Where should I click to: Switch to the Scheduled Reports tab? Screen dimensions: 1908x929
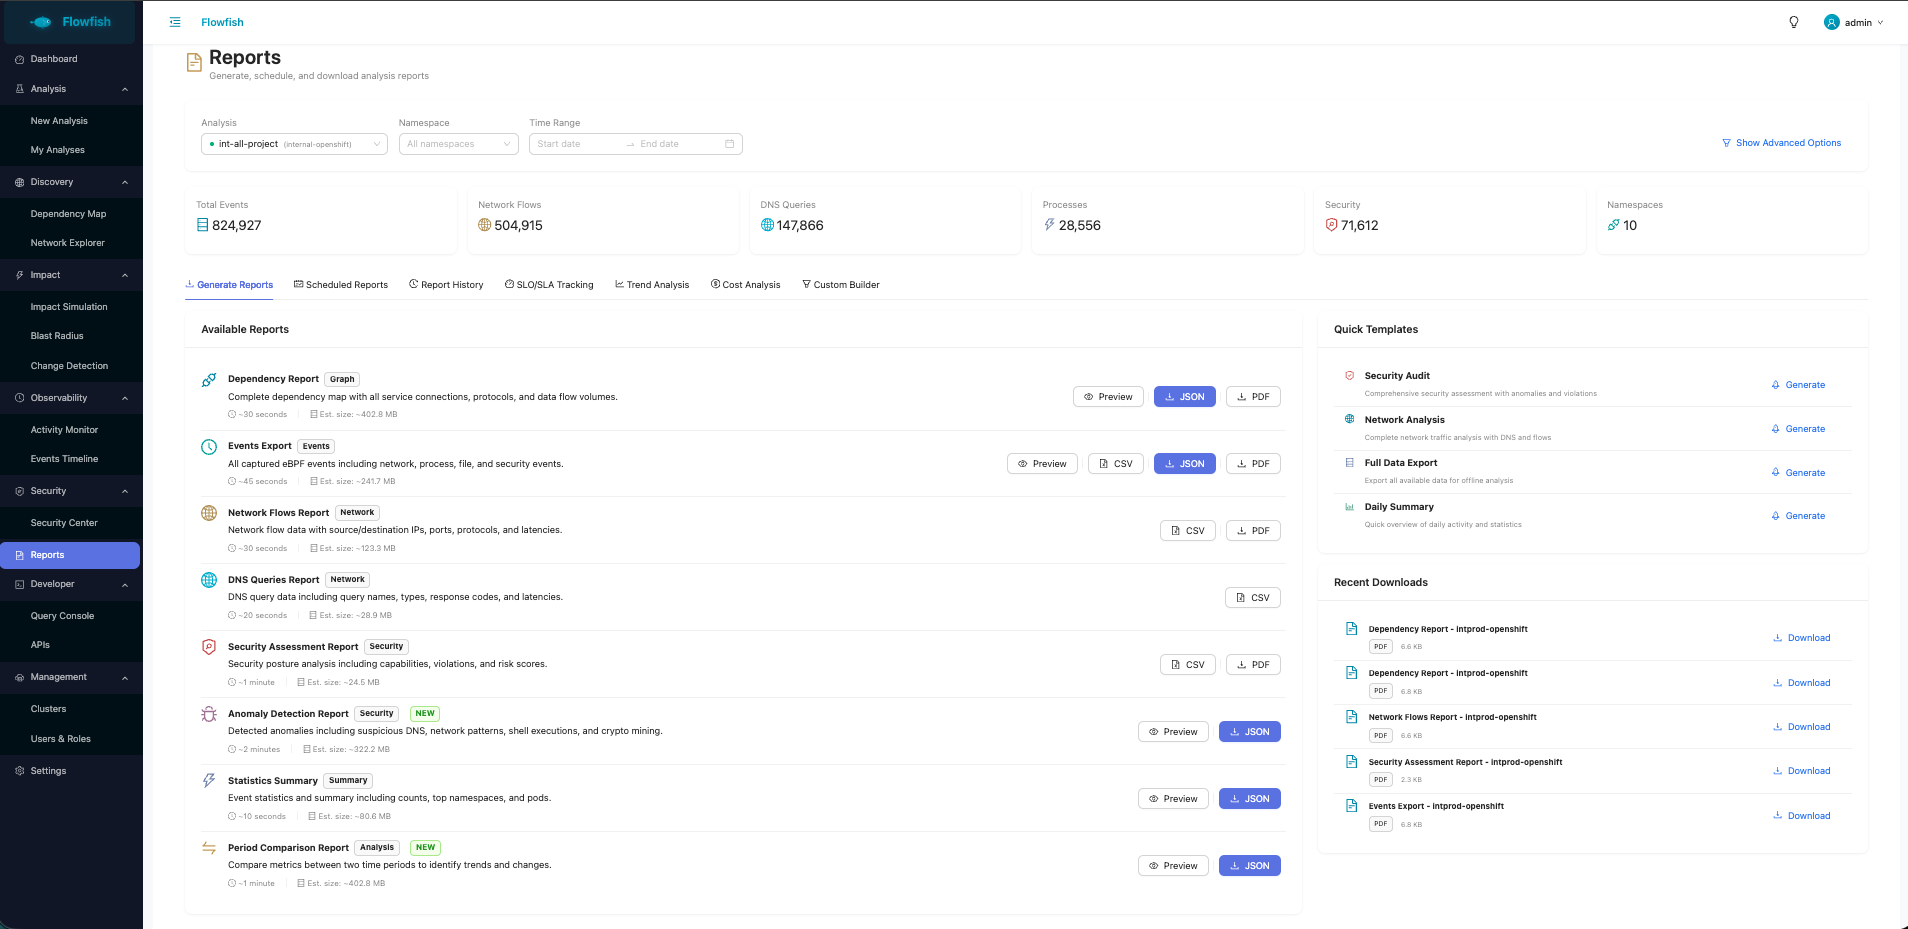tap(341, 285)
